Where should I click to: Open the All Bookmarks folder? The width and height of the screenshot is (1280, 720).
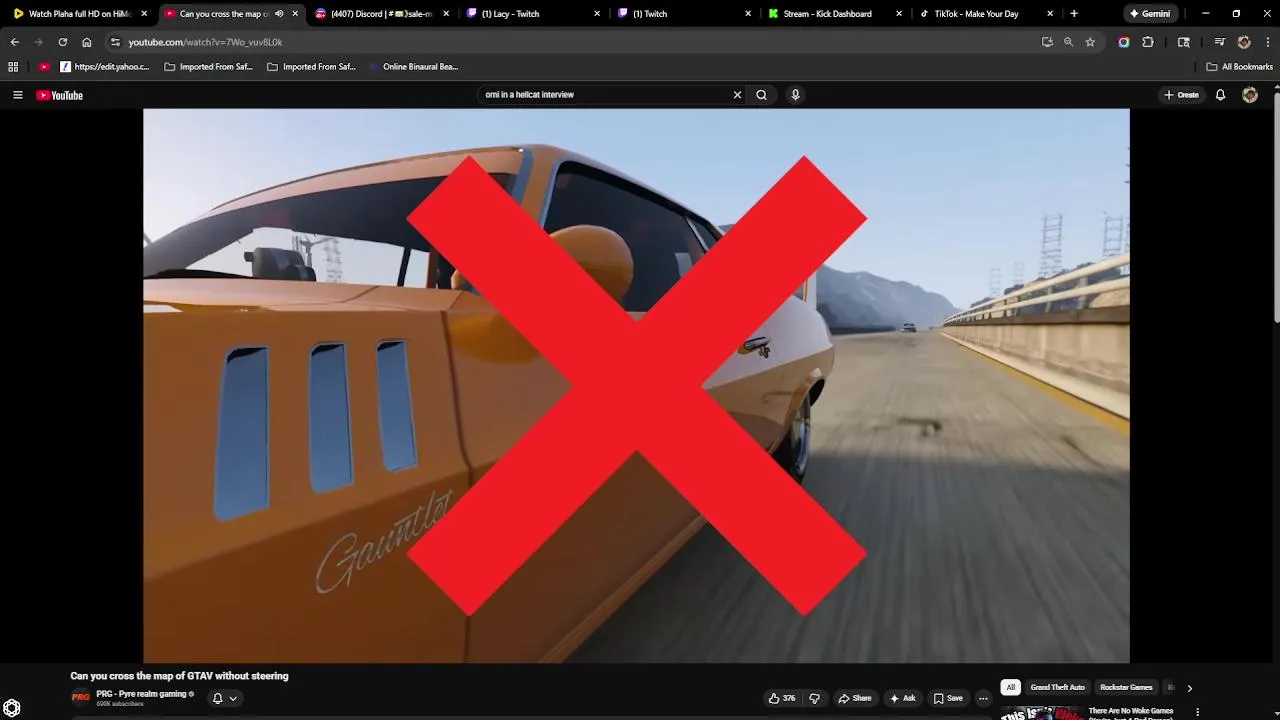[x=1239, y=67]
